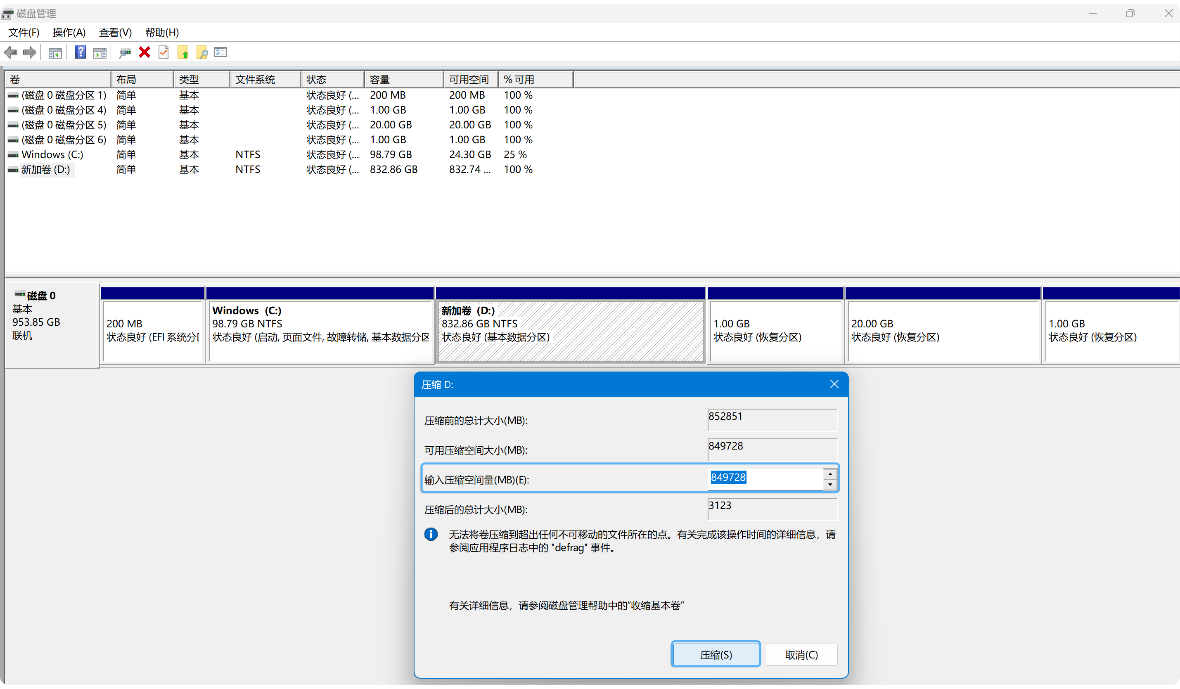Click the red X delete toolbar icon
1180x689 pixels.
point(145,52)
